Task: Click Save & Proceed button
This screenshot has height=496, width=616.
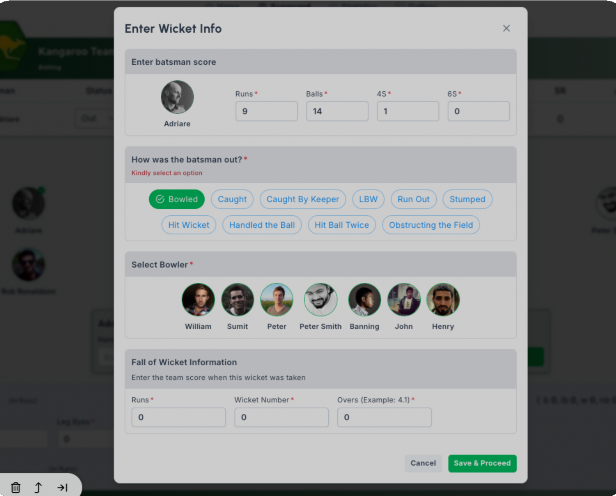Action: (x=482, y=463)
